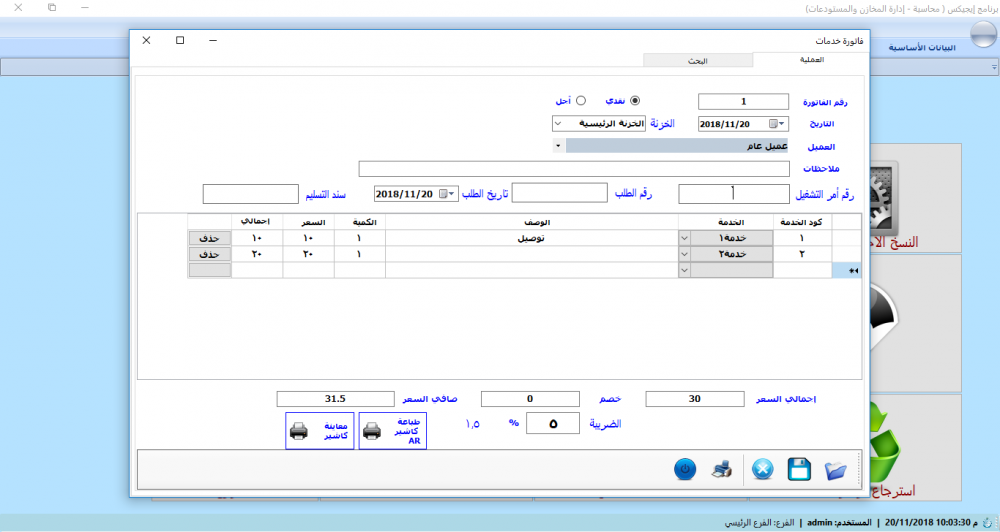Viewport: 1000px width, 532px height.
Task: Click the ملاحظات notes input field
Action: click(574, 169)
